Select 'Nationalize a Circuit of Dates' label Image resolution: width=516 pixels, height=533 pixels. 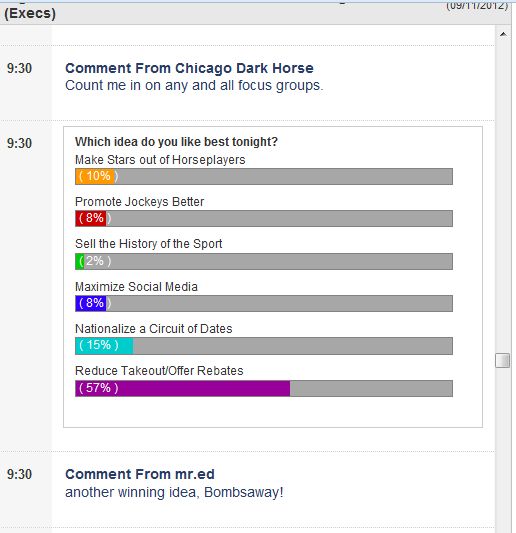click(154, 329)
